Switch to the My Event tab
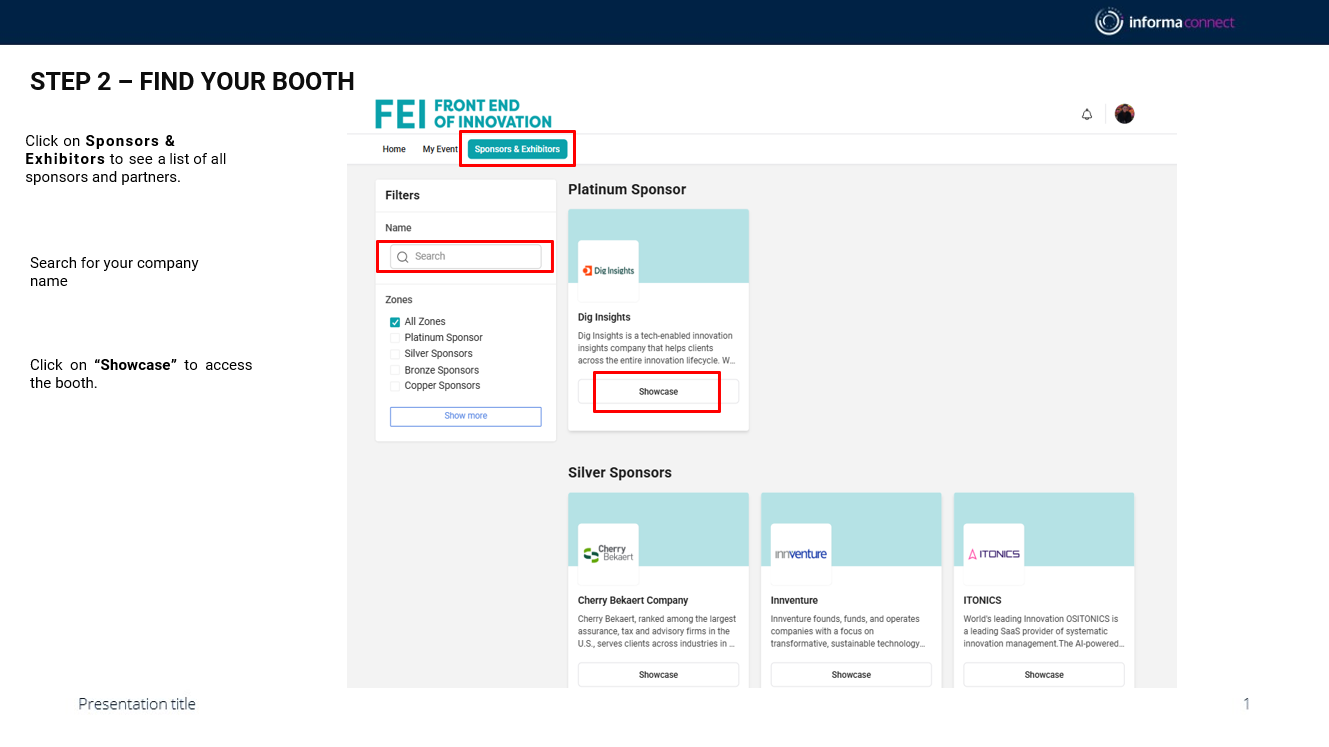Image resolution: width=1329 pixels, height=747 pixels. coord(439,149)
